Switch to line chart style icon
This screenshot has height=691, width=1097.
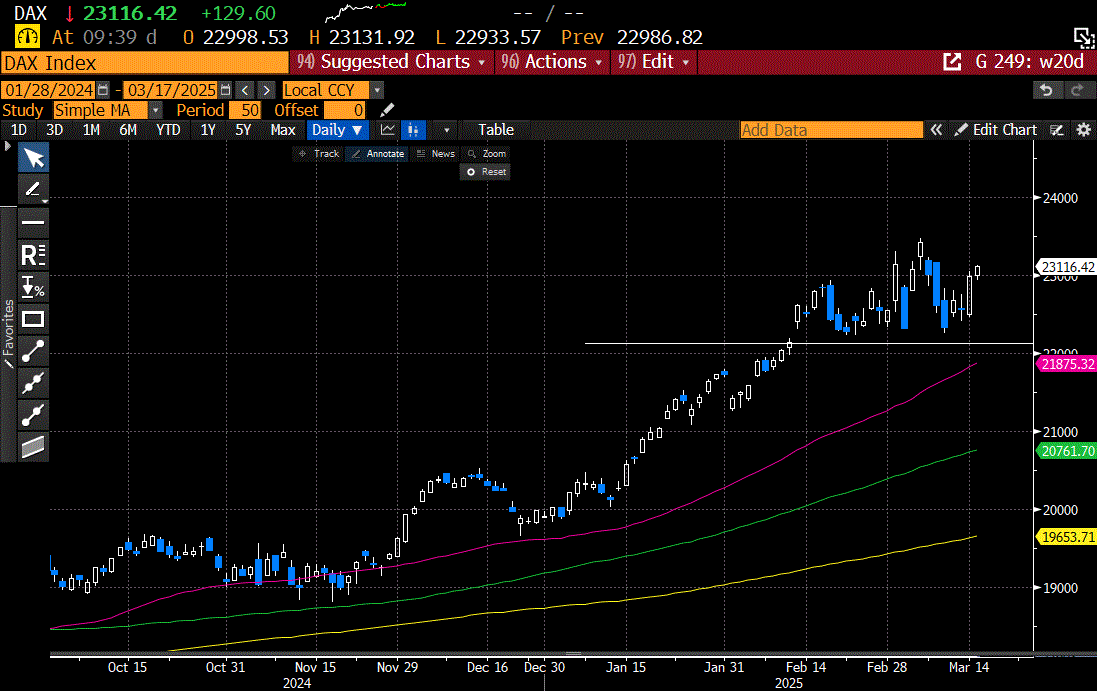(x=388, y=129)
